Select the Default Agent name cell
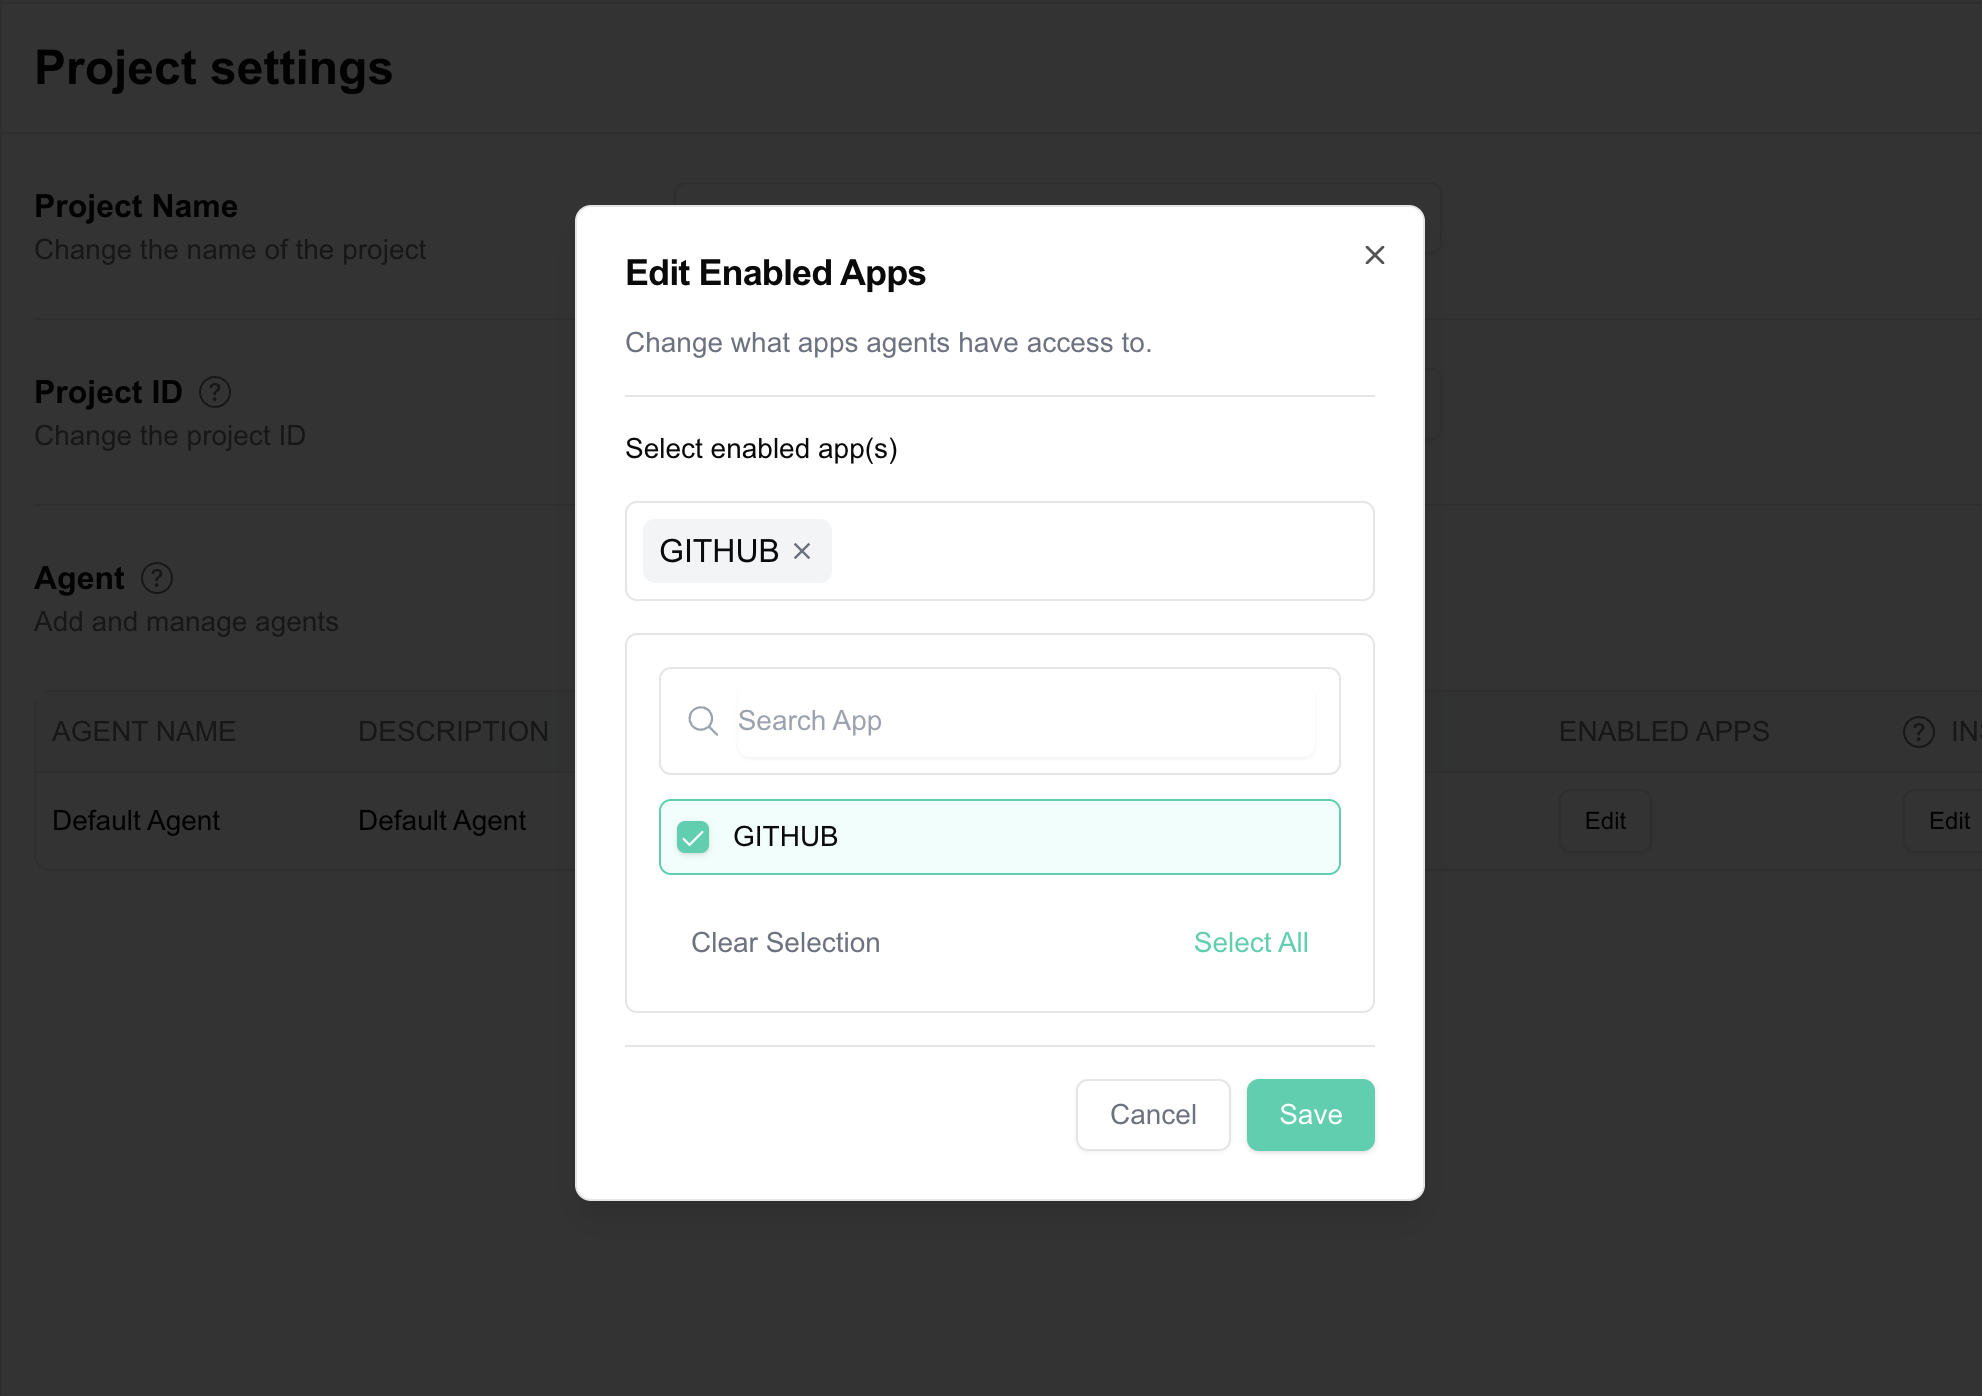Screen dimensions: 1982x1396 136,821
